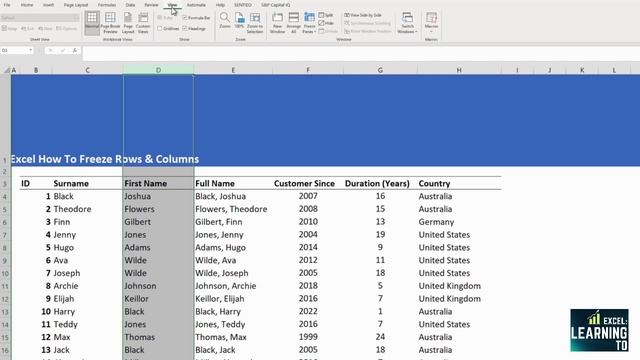Image resolution: width=640 pixels, height=360 pixels.
Task: Click cell 'Keillor, Elijah'
Action: point(233,299)
